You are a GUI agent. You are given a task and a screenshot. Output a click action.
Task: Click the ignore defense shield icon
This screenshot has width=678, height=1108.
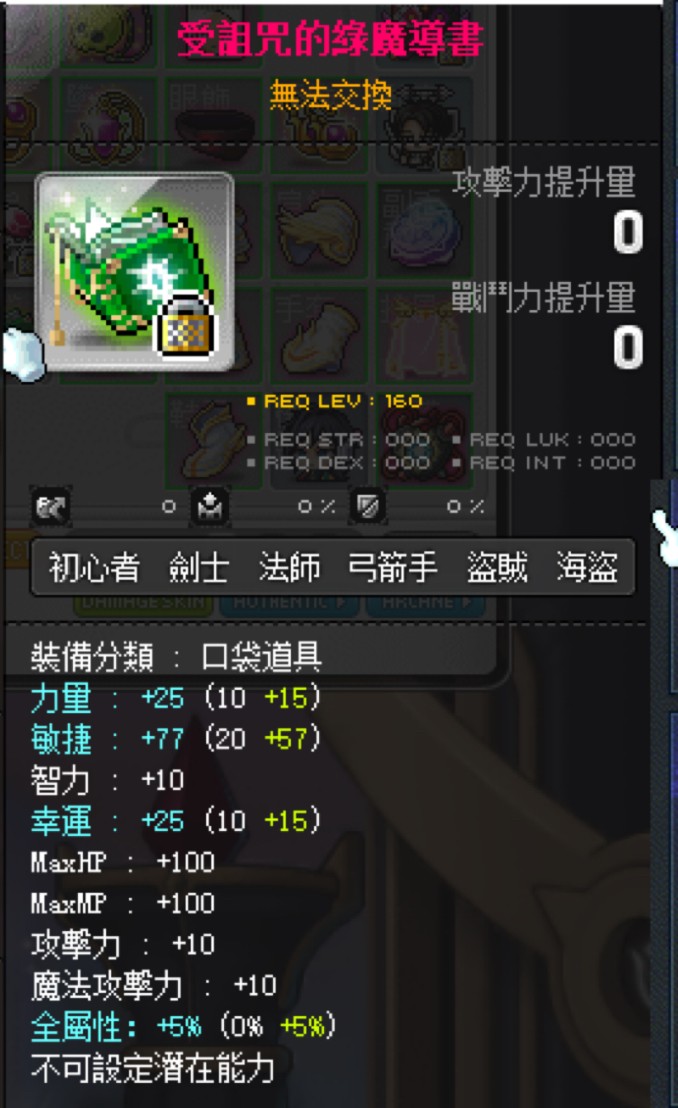pyautogui.click(x=368, y=506)
